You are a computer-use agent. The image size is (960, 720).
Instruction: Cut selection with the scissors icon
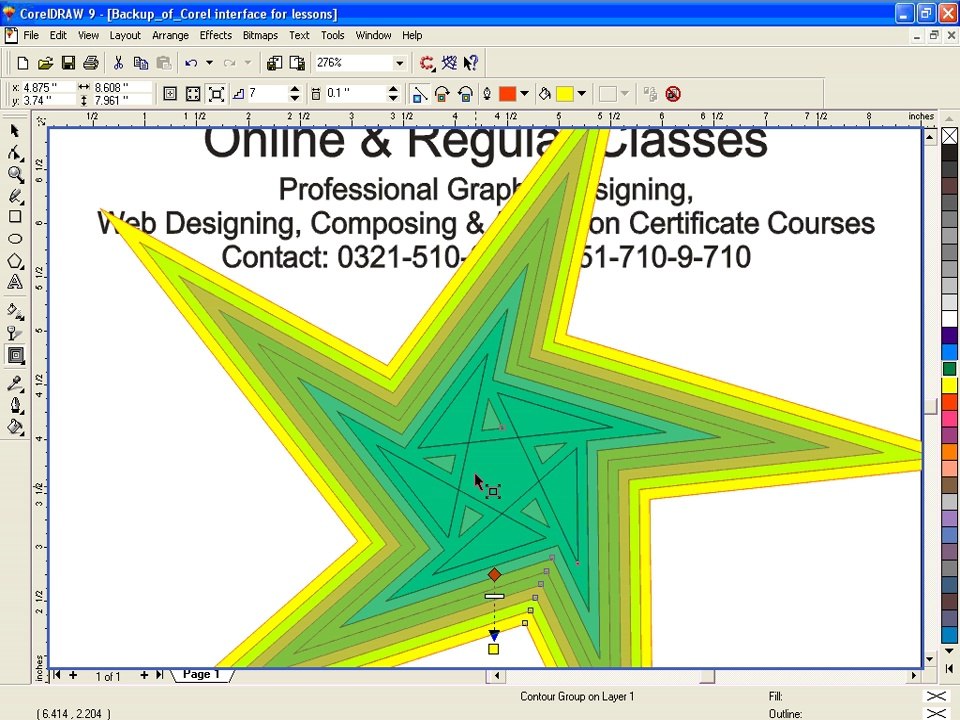click(x=118, y=62)
